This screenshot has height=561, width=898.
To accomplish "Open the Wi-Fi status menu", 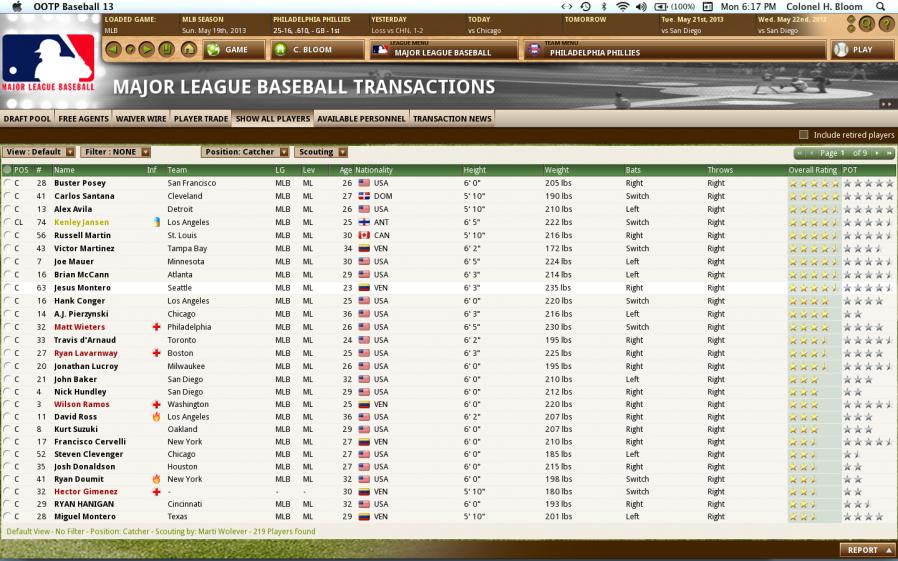I will pos(622,7).
